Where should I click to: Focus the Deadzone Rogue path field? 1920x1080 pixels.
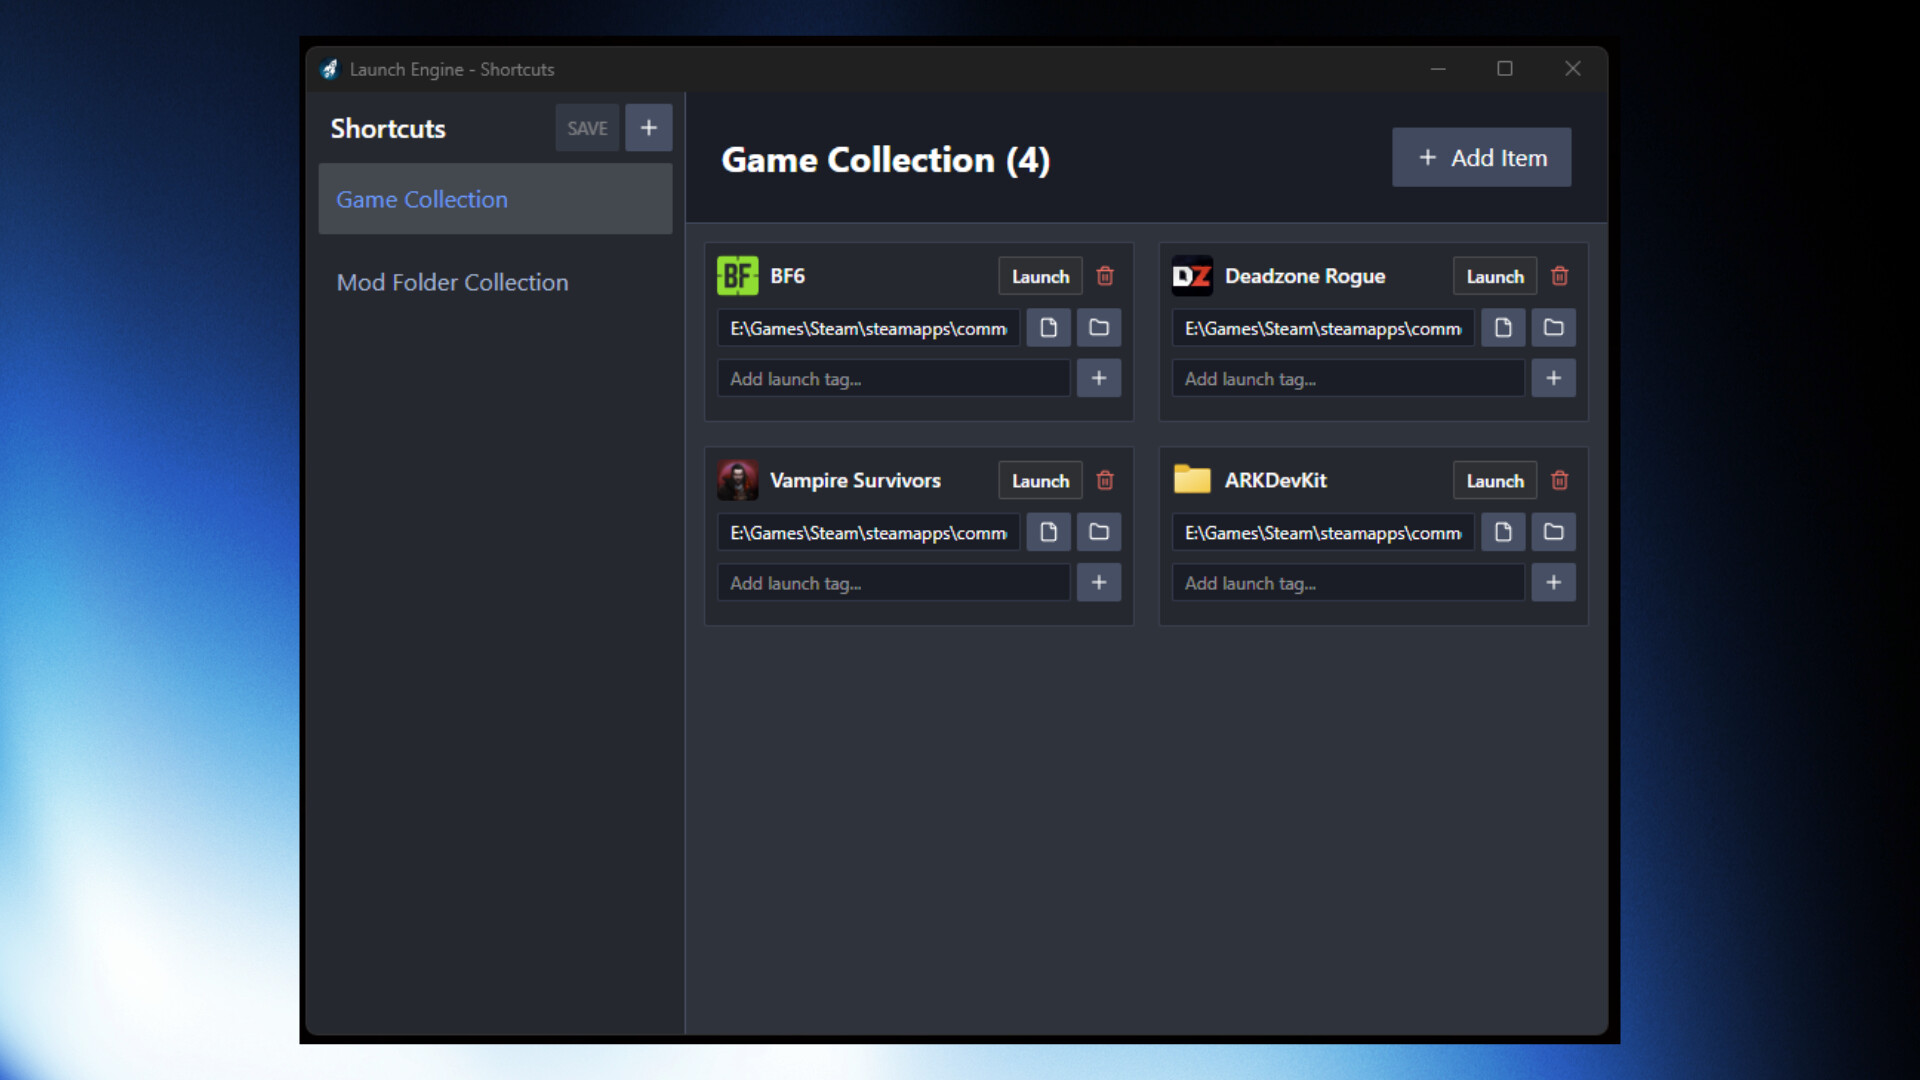coord(1323,328)
